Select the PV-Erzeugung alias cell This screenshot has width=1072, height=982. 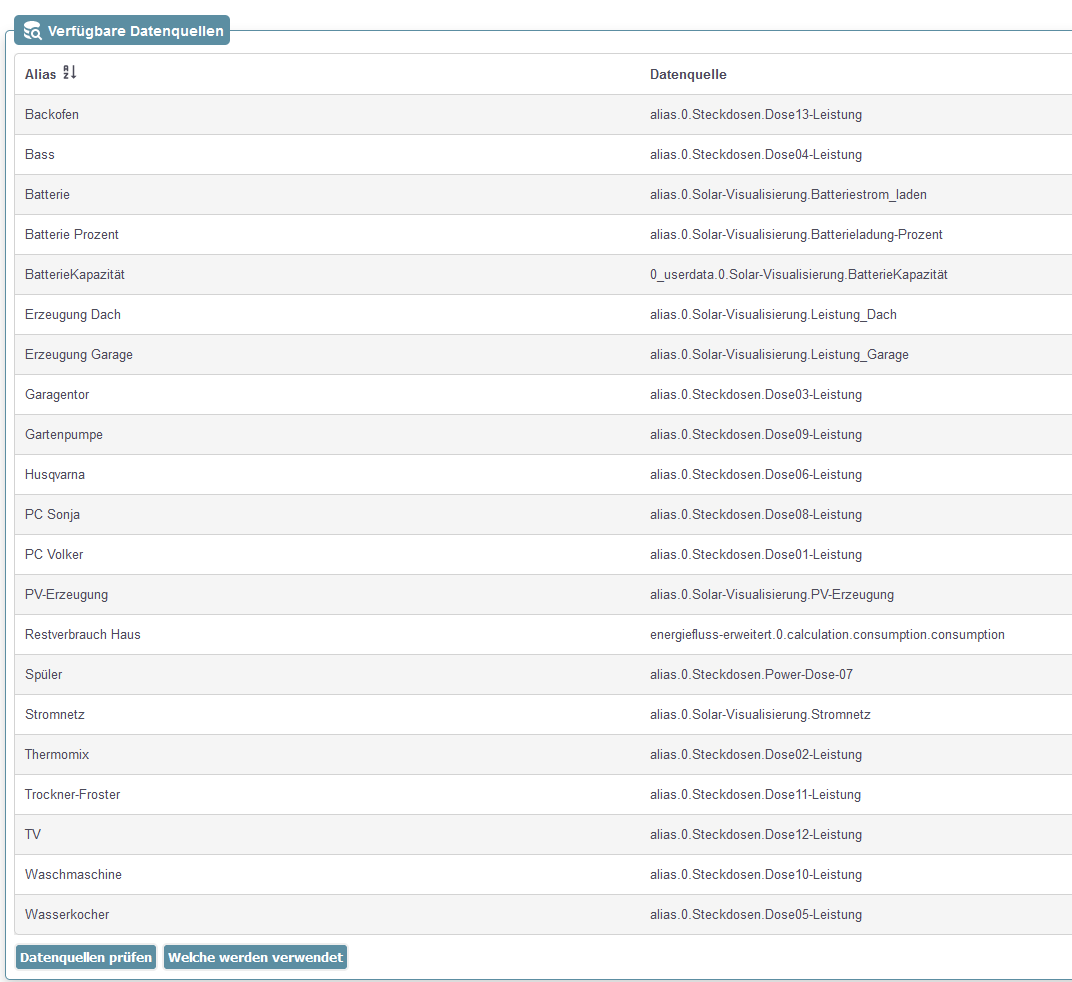(x=66, y=594)
